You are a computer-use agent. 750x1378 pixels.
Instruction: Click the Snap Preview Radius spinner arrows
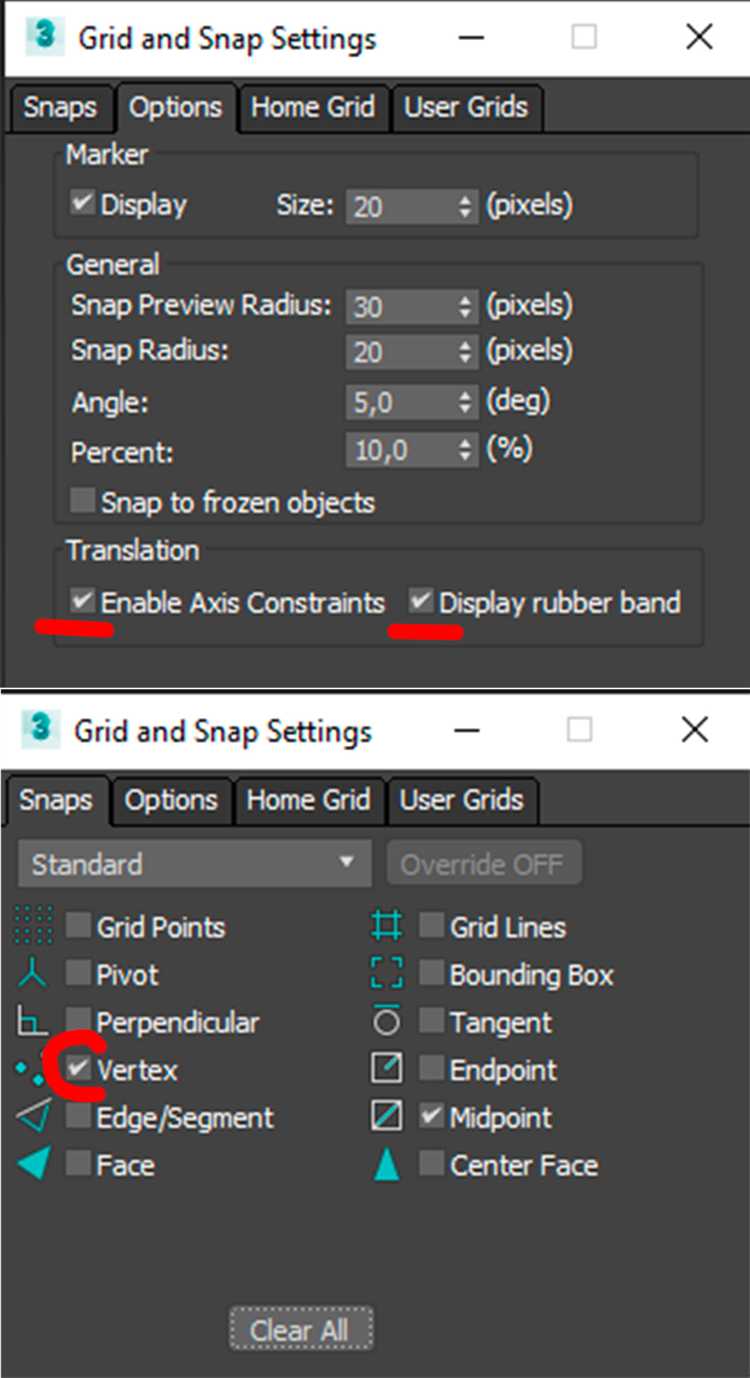click(x=465, y=306)
